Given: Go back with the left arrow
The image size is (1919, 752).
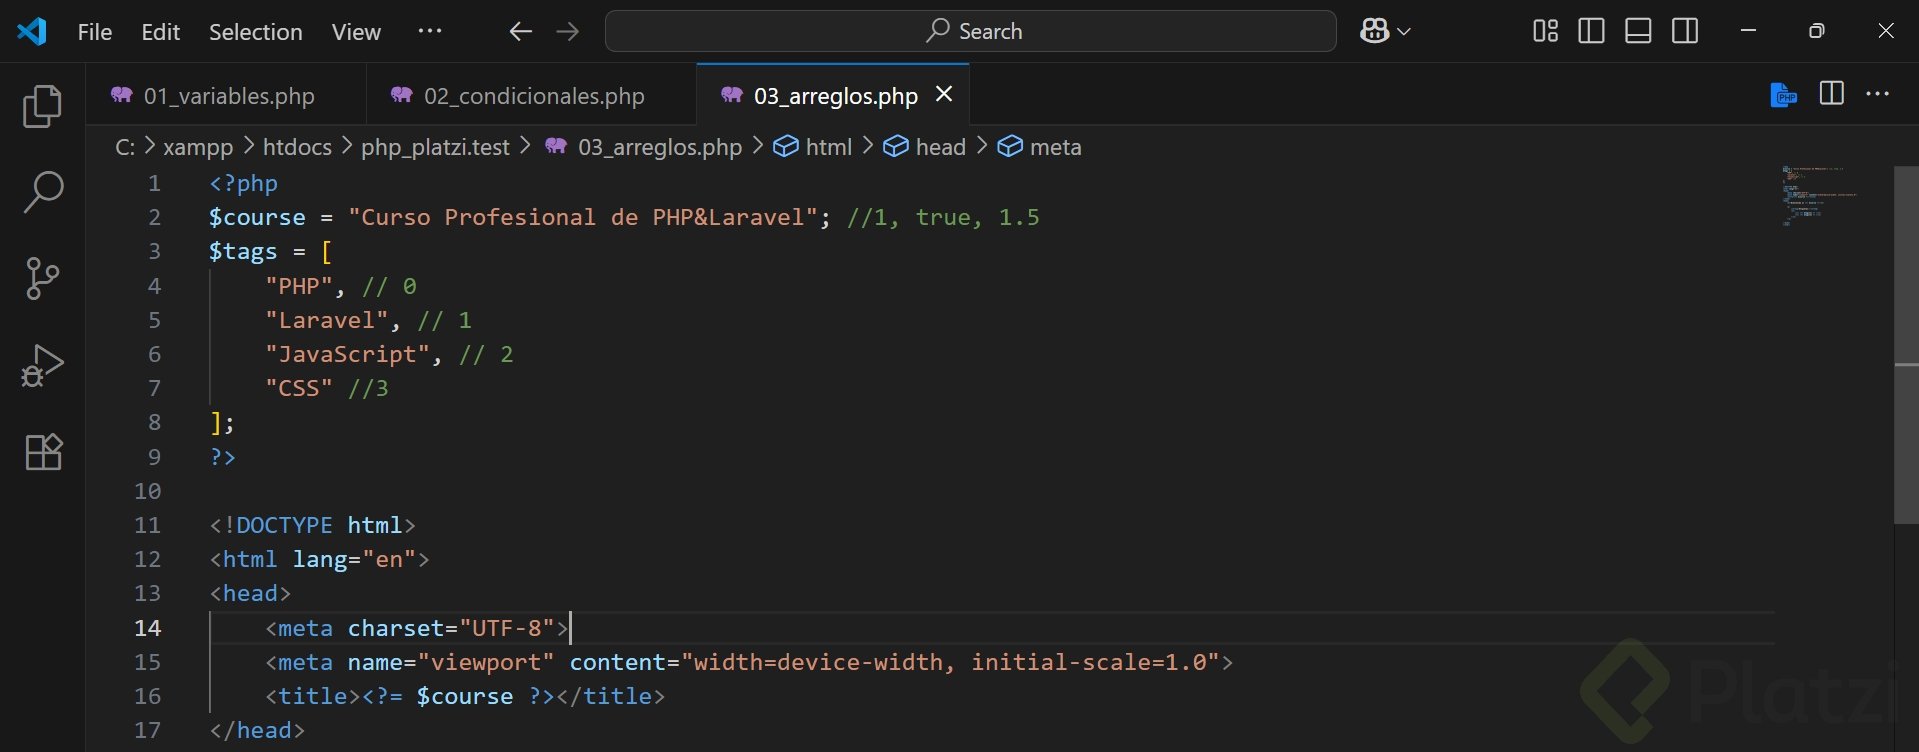Looking at the screenshot, I should (x=520, y=32).
